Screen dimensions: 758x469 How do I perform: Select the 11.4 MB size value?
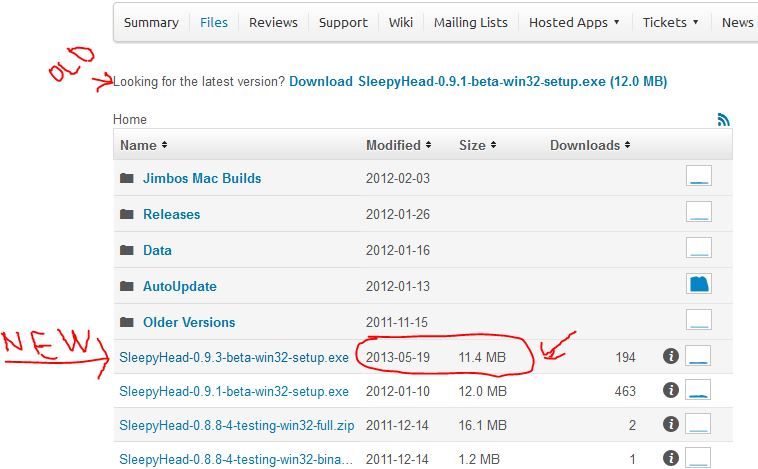point(482,357)
